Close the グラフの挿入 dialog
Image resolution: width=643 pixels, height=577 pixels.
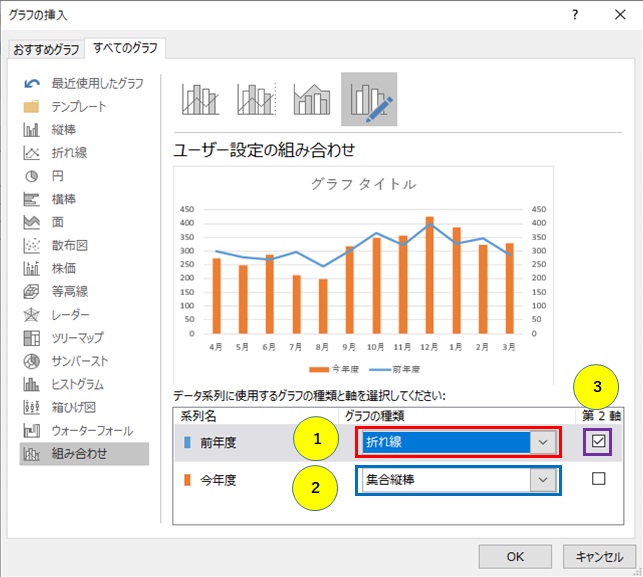coord(620,15)
